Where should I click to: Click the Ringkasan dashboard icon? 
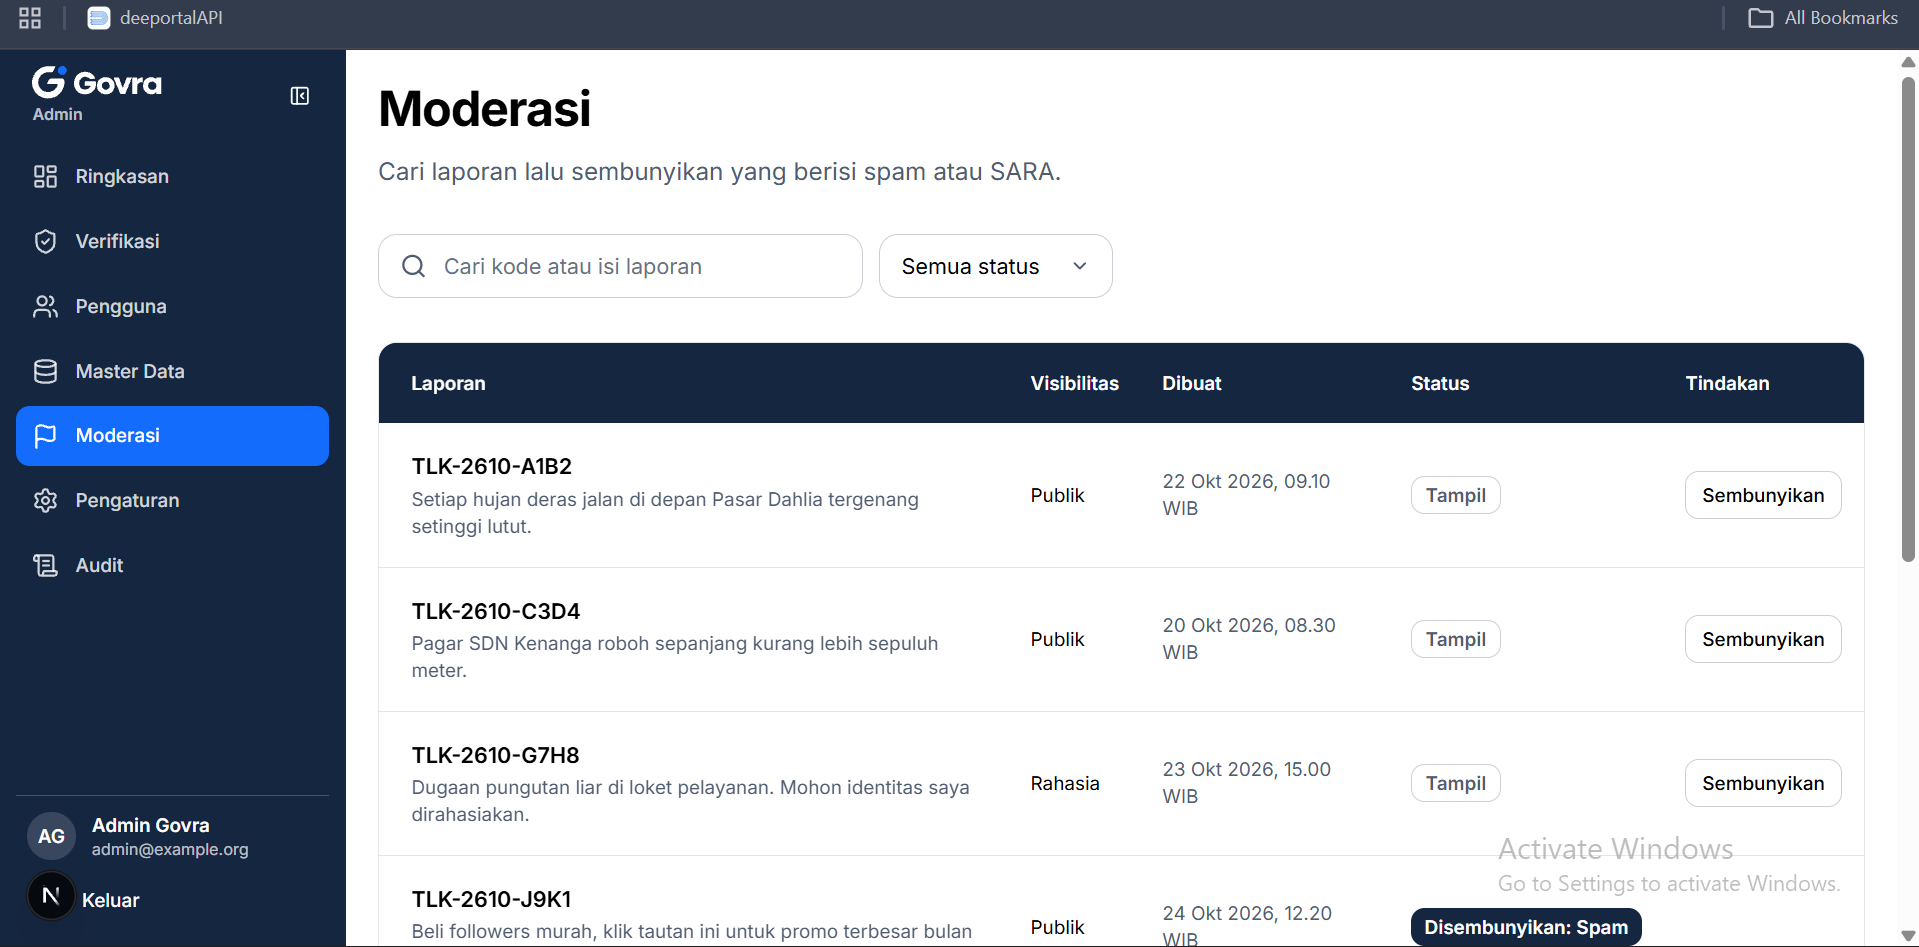click(x=45, y=177)
